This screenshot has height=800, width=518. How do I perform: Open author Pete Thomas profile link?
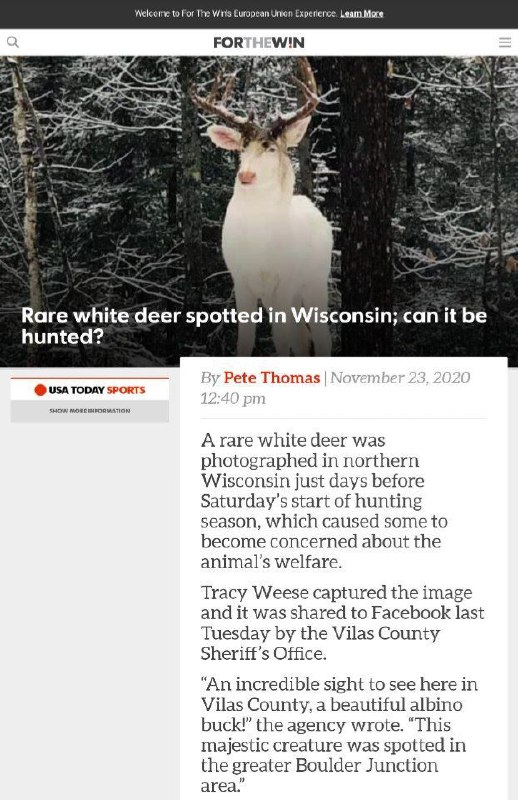[x=272, y=378]
